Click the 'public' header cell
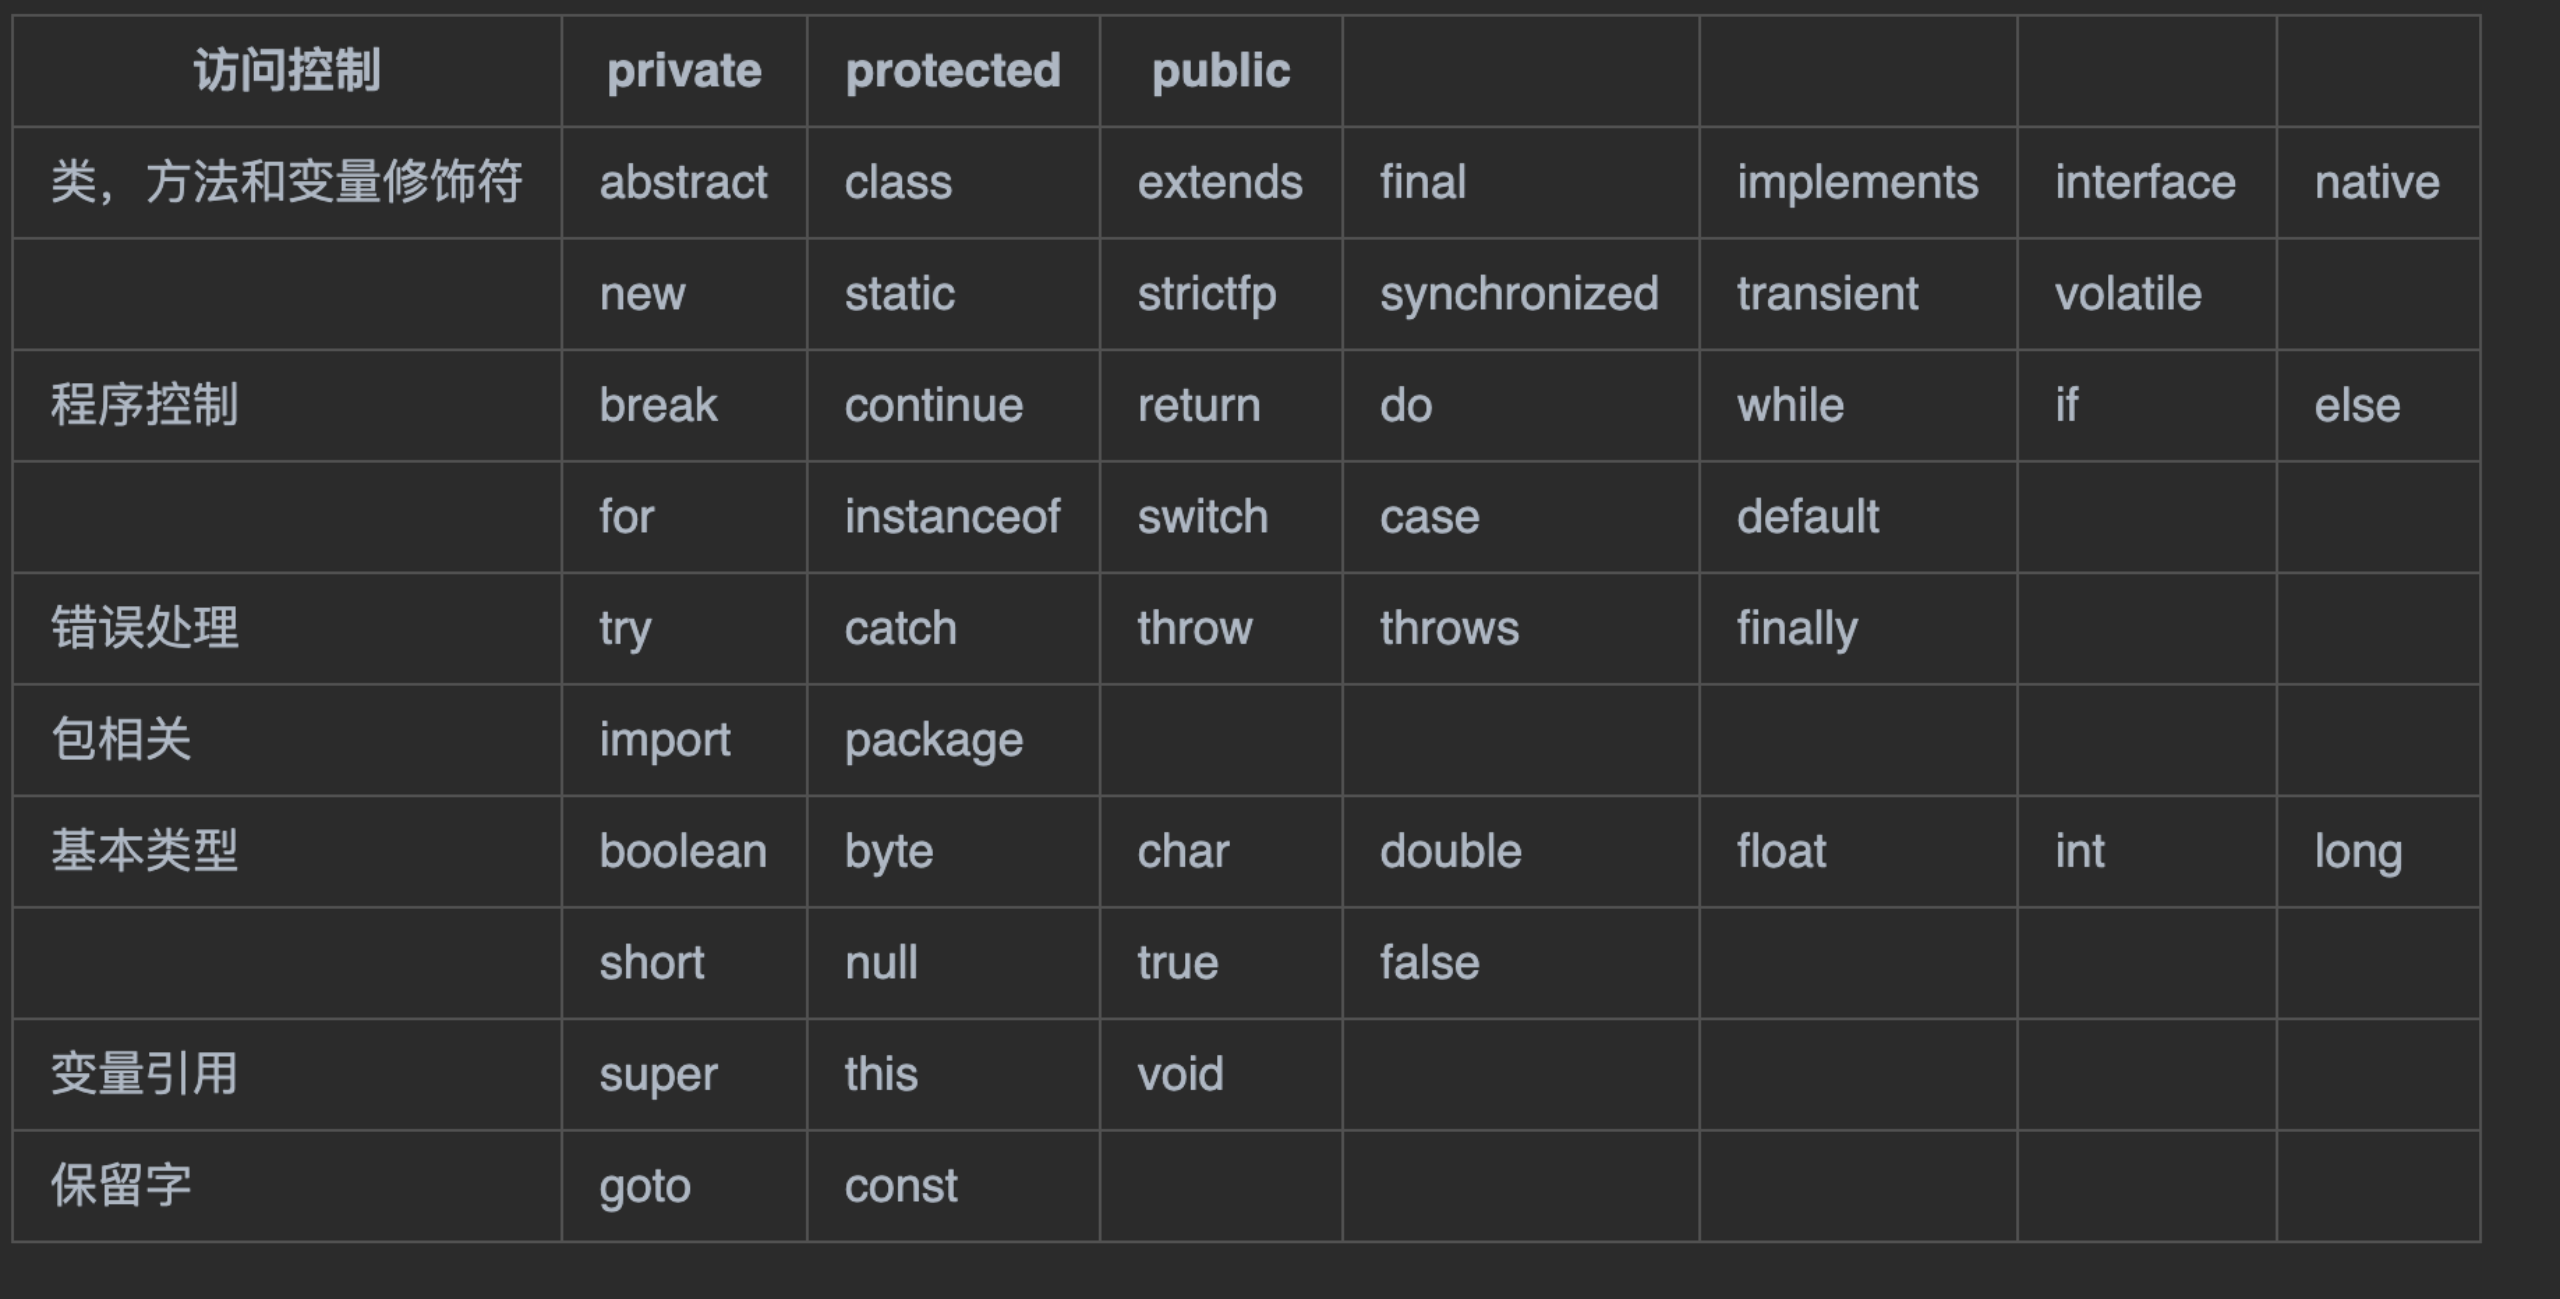The image size is (2560, 1299). [x=1220, y=71]
